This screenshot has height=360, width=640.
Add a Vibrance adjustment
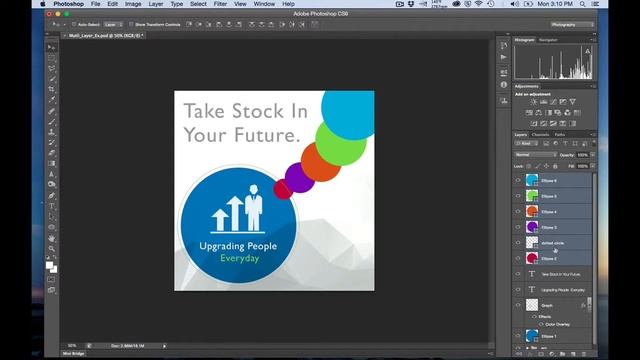click(573, 102)
